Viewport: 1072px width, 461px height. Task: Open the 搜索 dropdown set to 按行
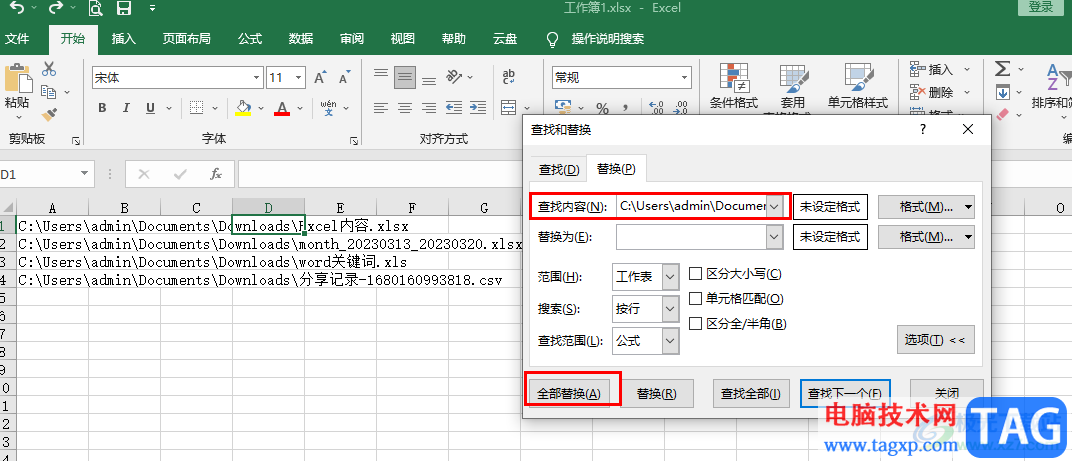(x=671, y=309)
